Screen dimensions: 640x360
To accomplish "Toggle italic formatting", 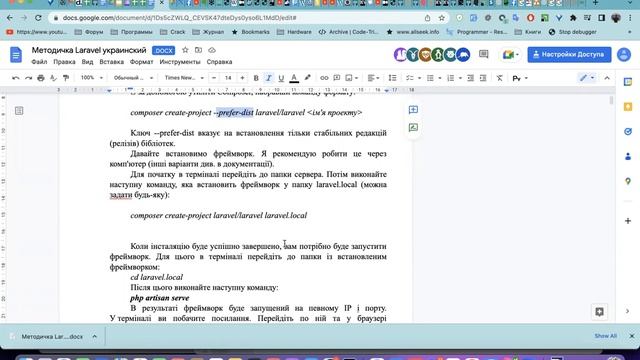I will pos(269,78).
